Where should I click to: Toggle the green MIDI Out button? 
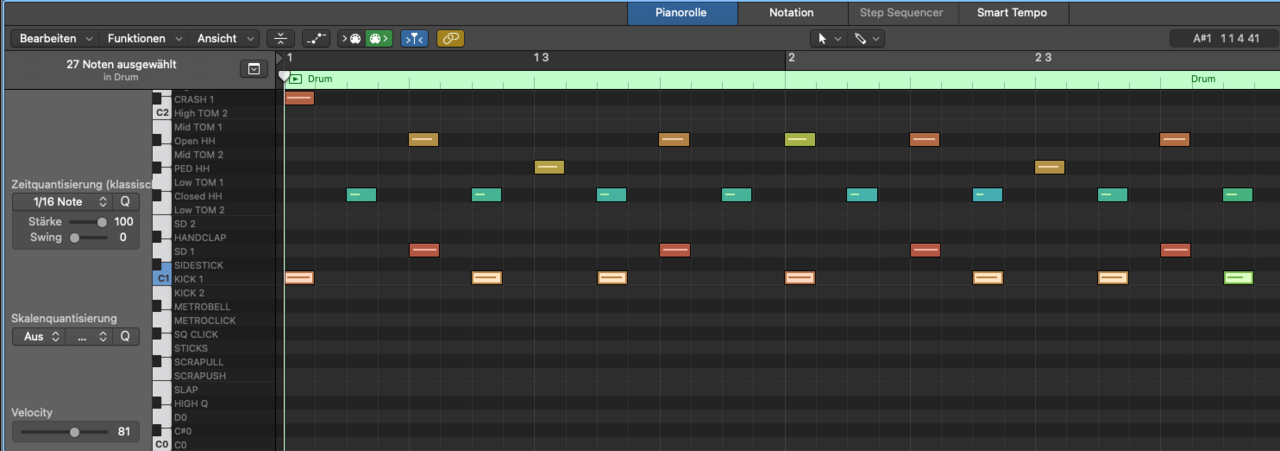379,39
